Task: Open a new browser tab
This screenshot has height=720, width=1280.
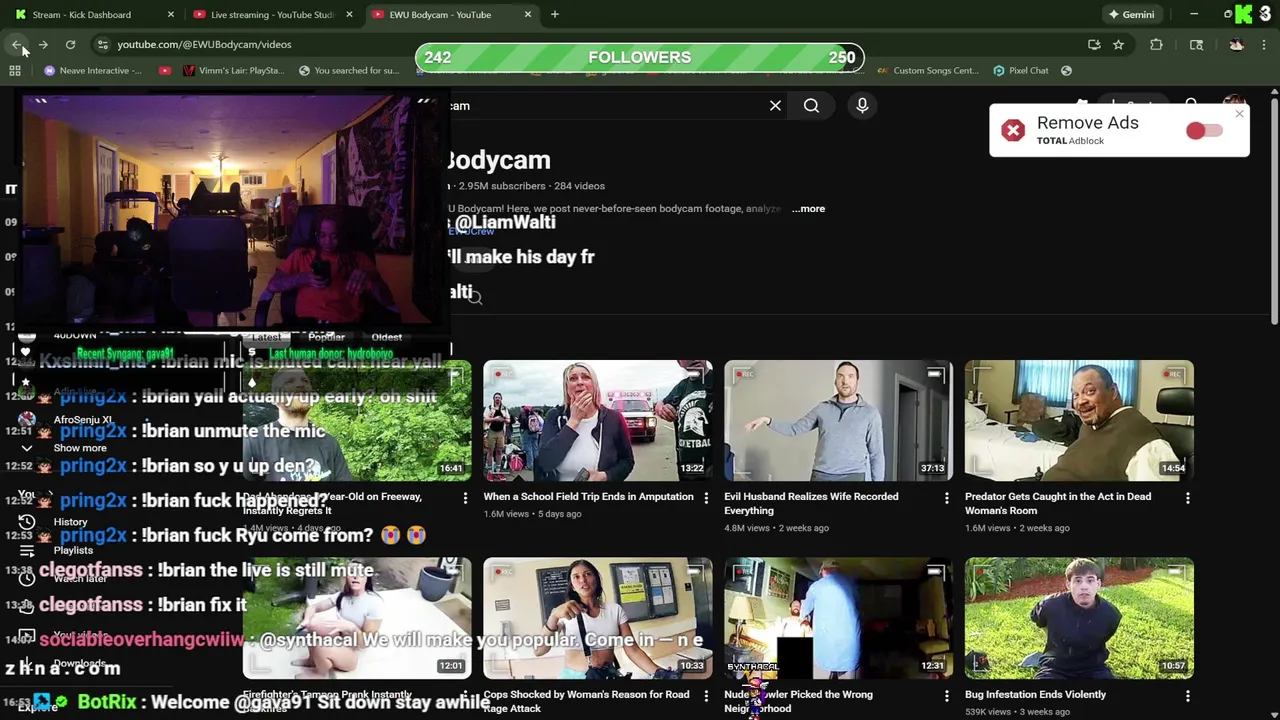Action: 554,14
